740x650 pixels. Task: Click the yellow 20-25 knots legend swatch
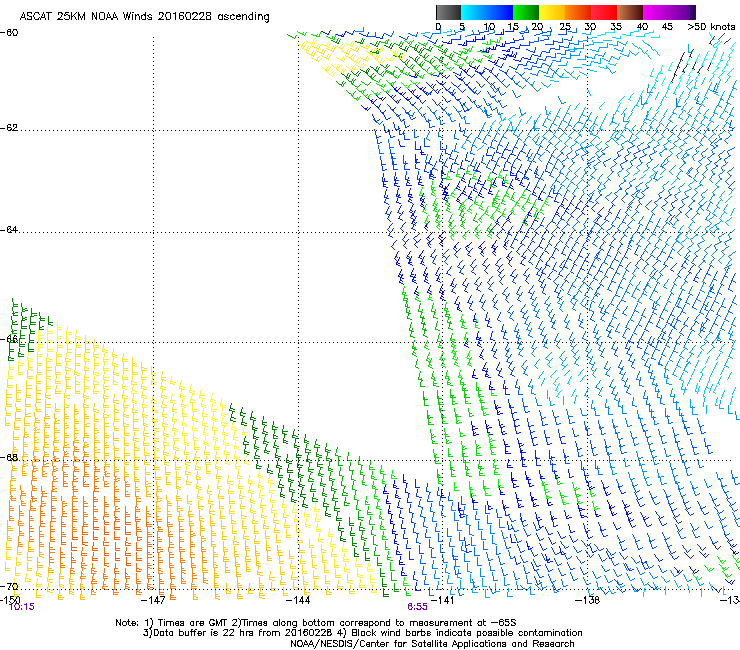pyautogui.click(x=552, y=12)
